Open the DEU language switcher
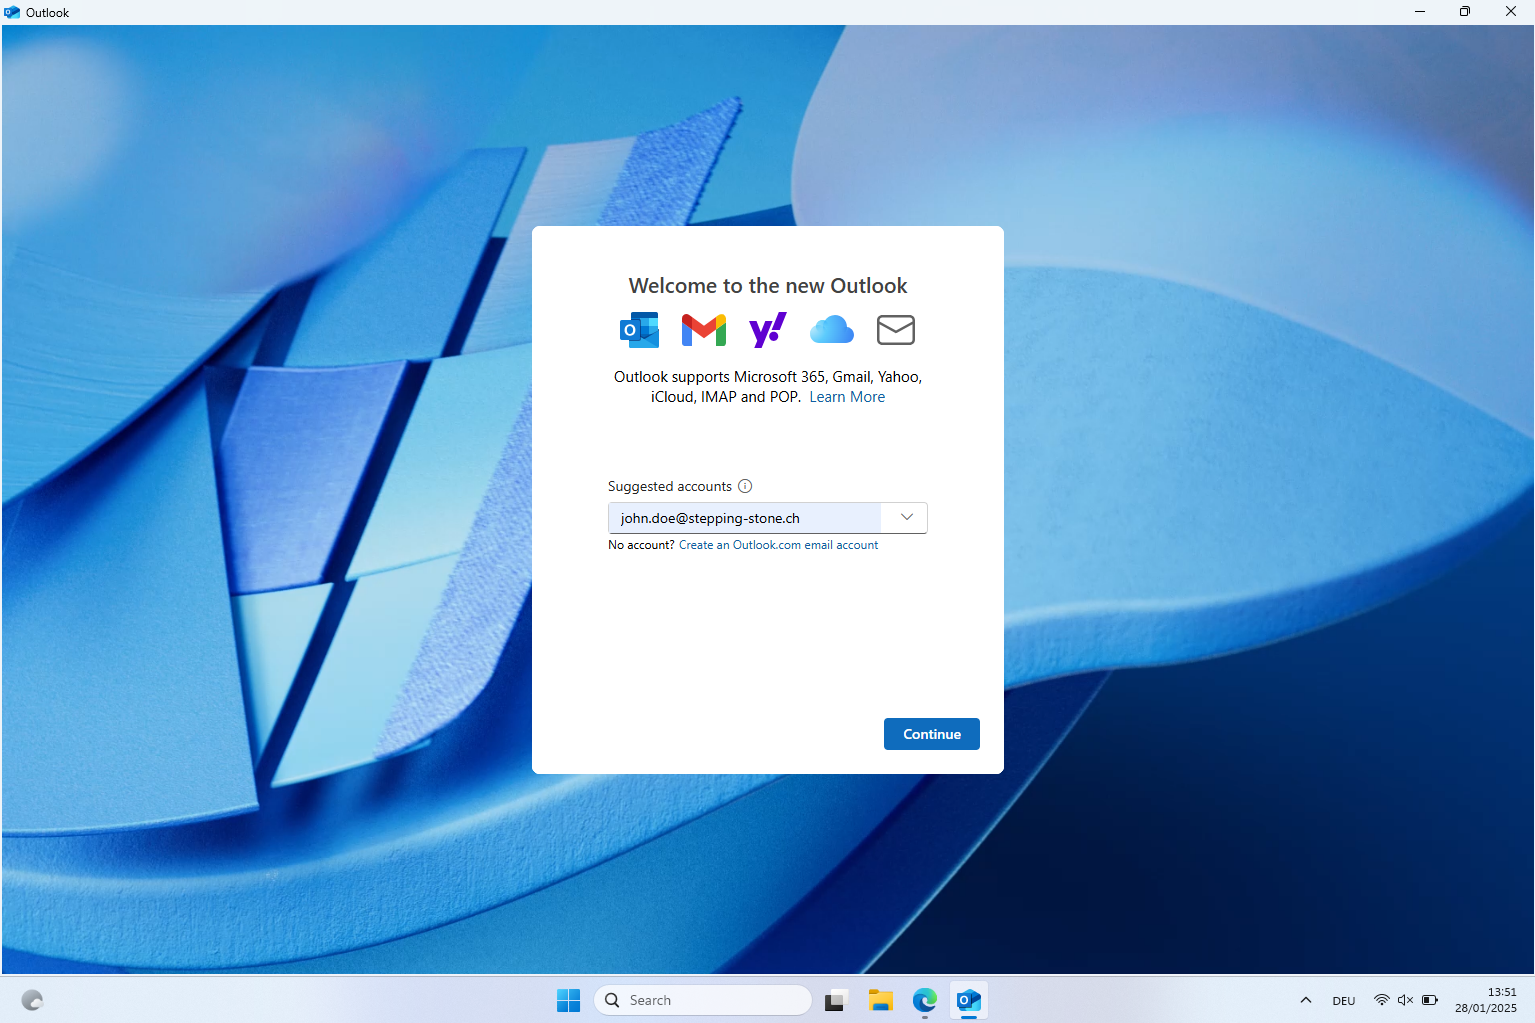This screenshot has height=1023, width=1535. [x=1343, y=1001]
